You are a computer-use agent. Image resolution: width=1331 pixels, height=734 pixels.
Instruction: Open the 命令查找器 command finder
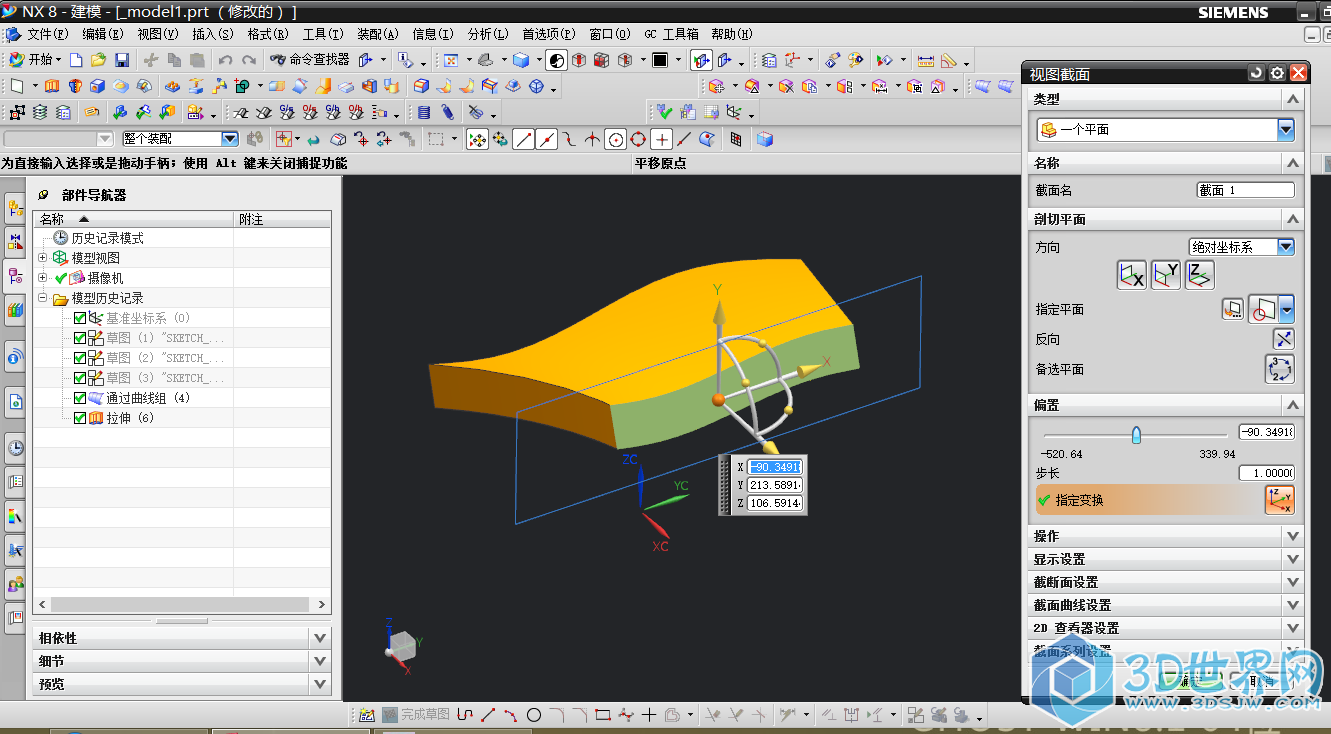coord(310,60)
